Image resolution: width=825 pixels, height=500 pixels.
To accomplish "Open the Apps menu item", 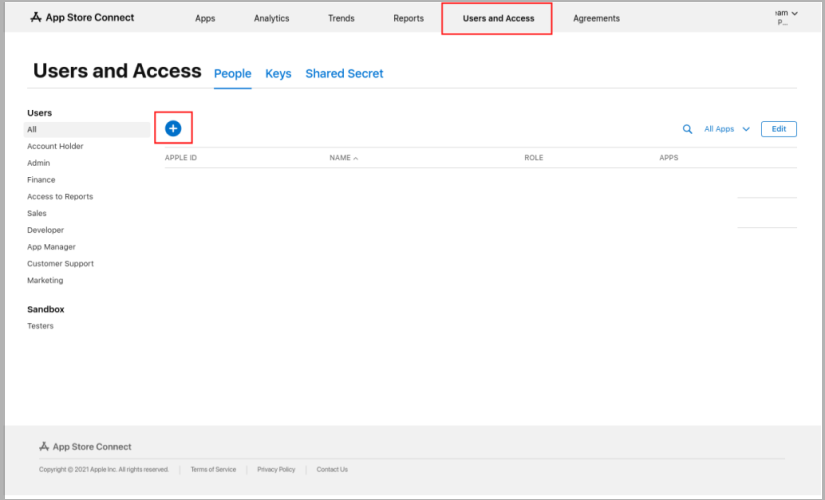I will pos(205,18).
